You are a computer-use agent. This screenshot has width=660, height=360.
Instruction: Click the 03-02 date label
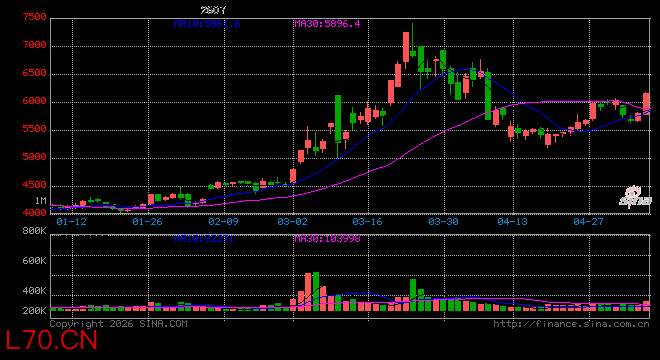coord(293,221)
